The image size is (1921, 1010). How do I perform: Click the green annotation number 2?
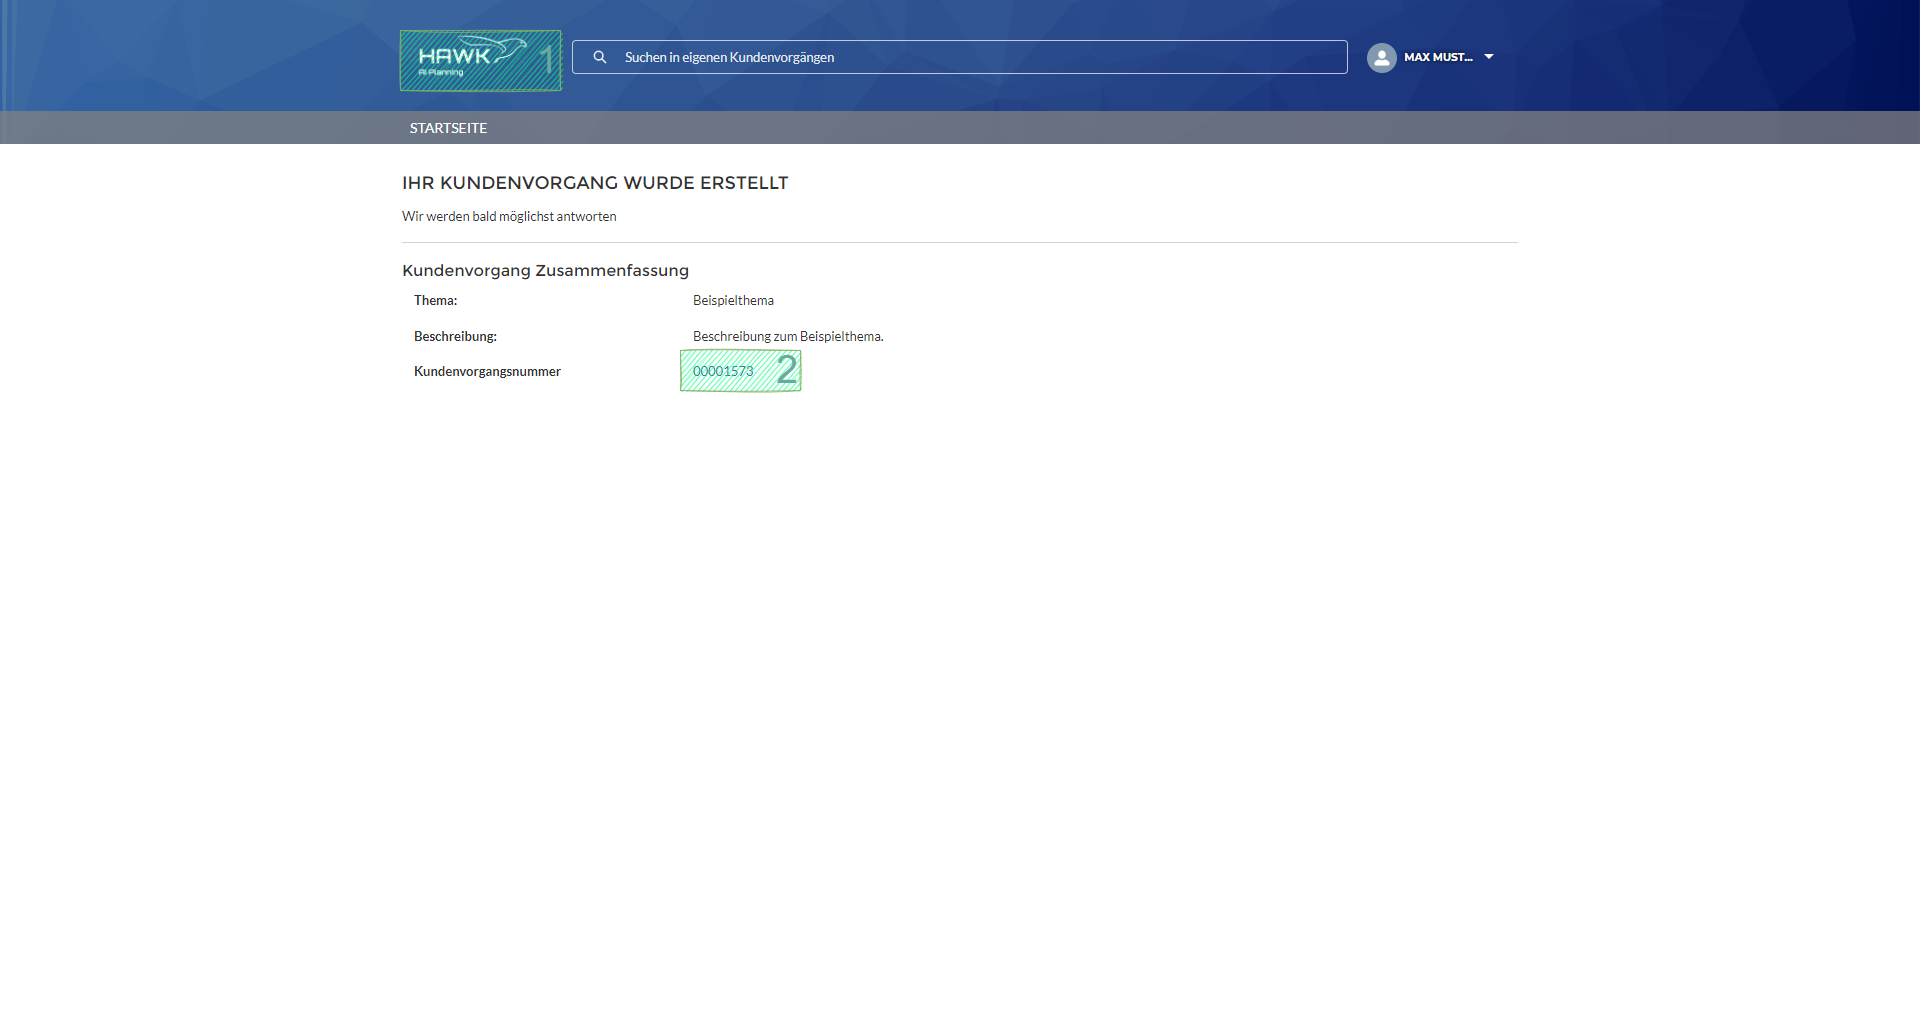(787, 369)
